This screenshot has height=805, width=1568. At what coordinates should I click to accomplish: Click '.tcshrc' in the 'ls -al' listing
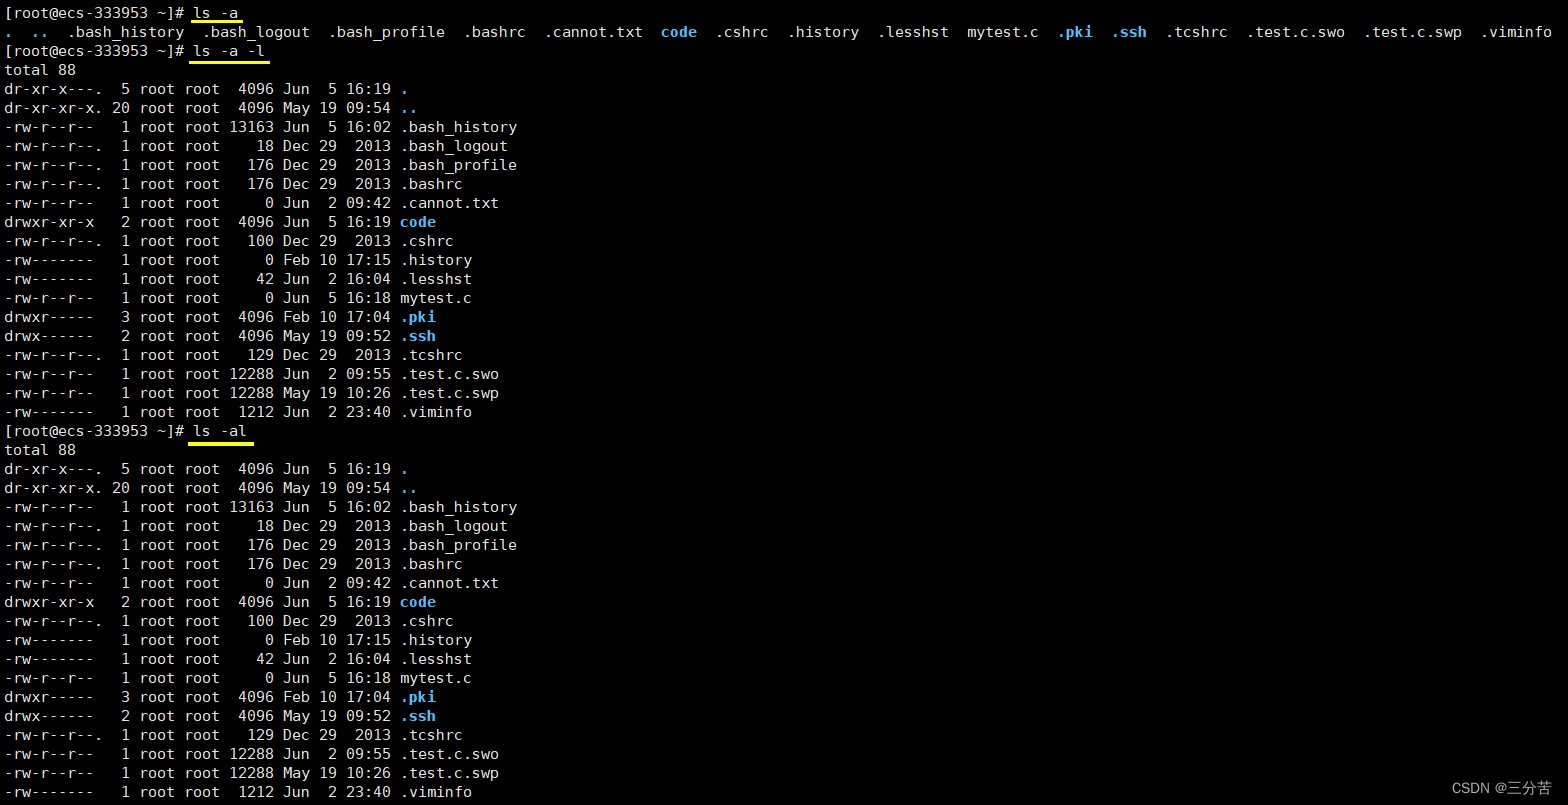point(432,735)
